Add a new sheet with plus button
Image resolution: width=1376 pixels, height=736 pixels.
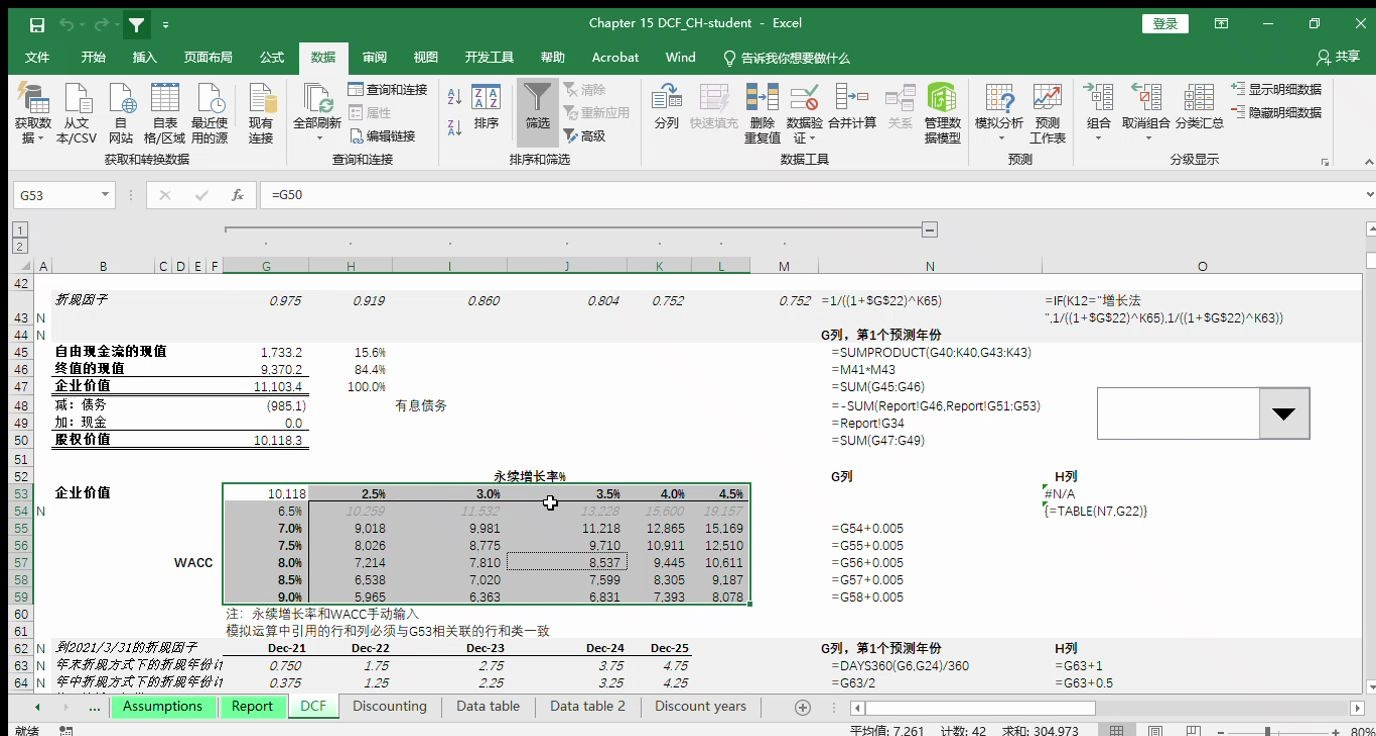tap(802, 707)
